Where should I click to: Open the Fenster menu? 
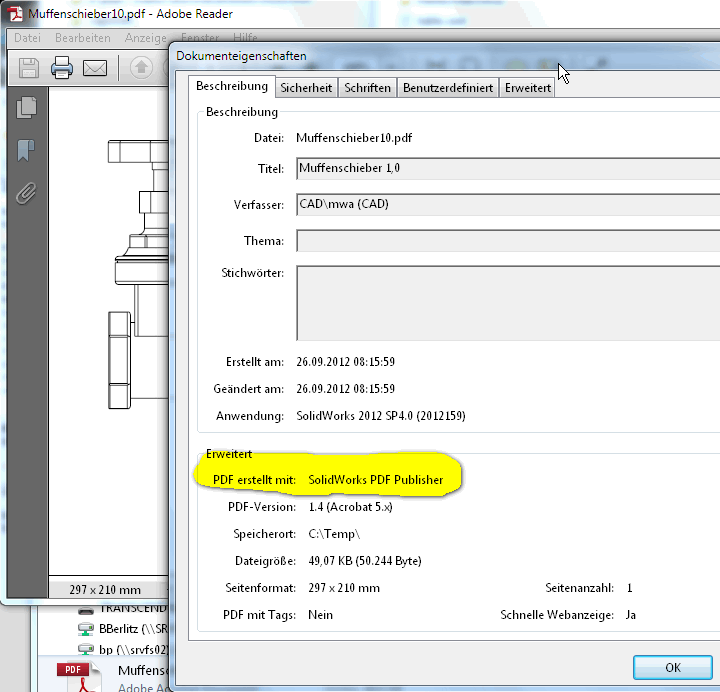[200, 37]
